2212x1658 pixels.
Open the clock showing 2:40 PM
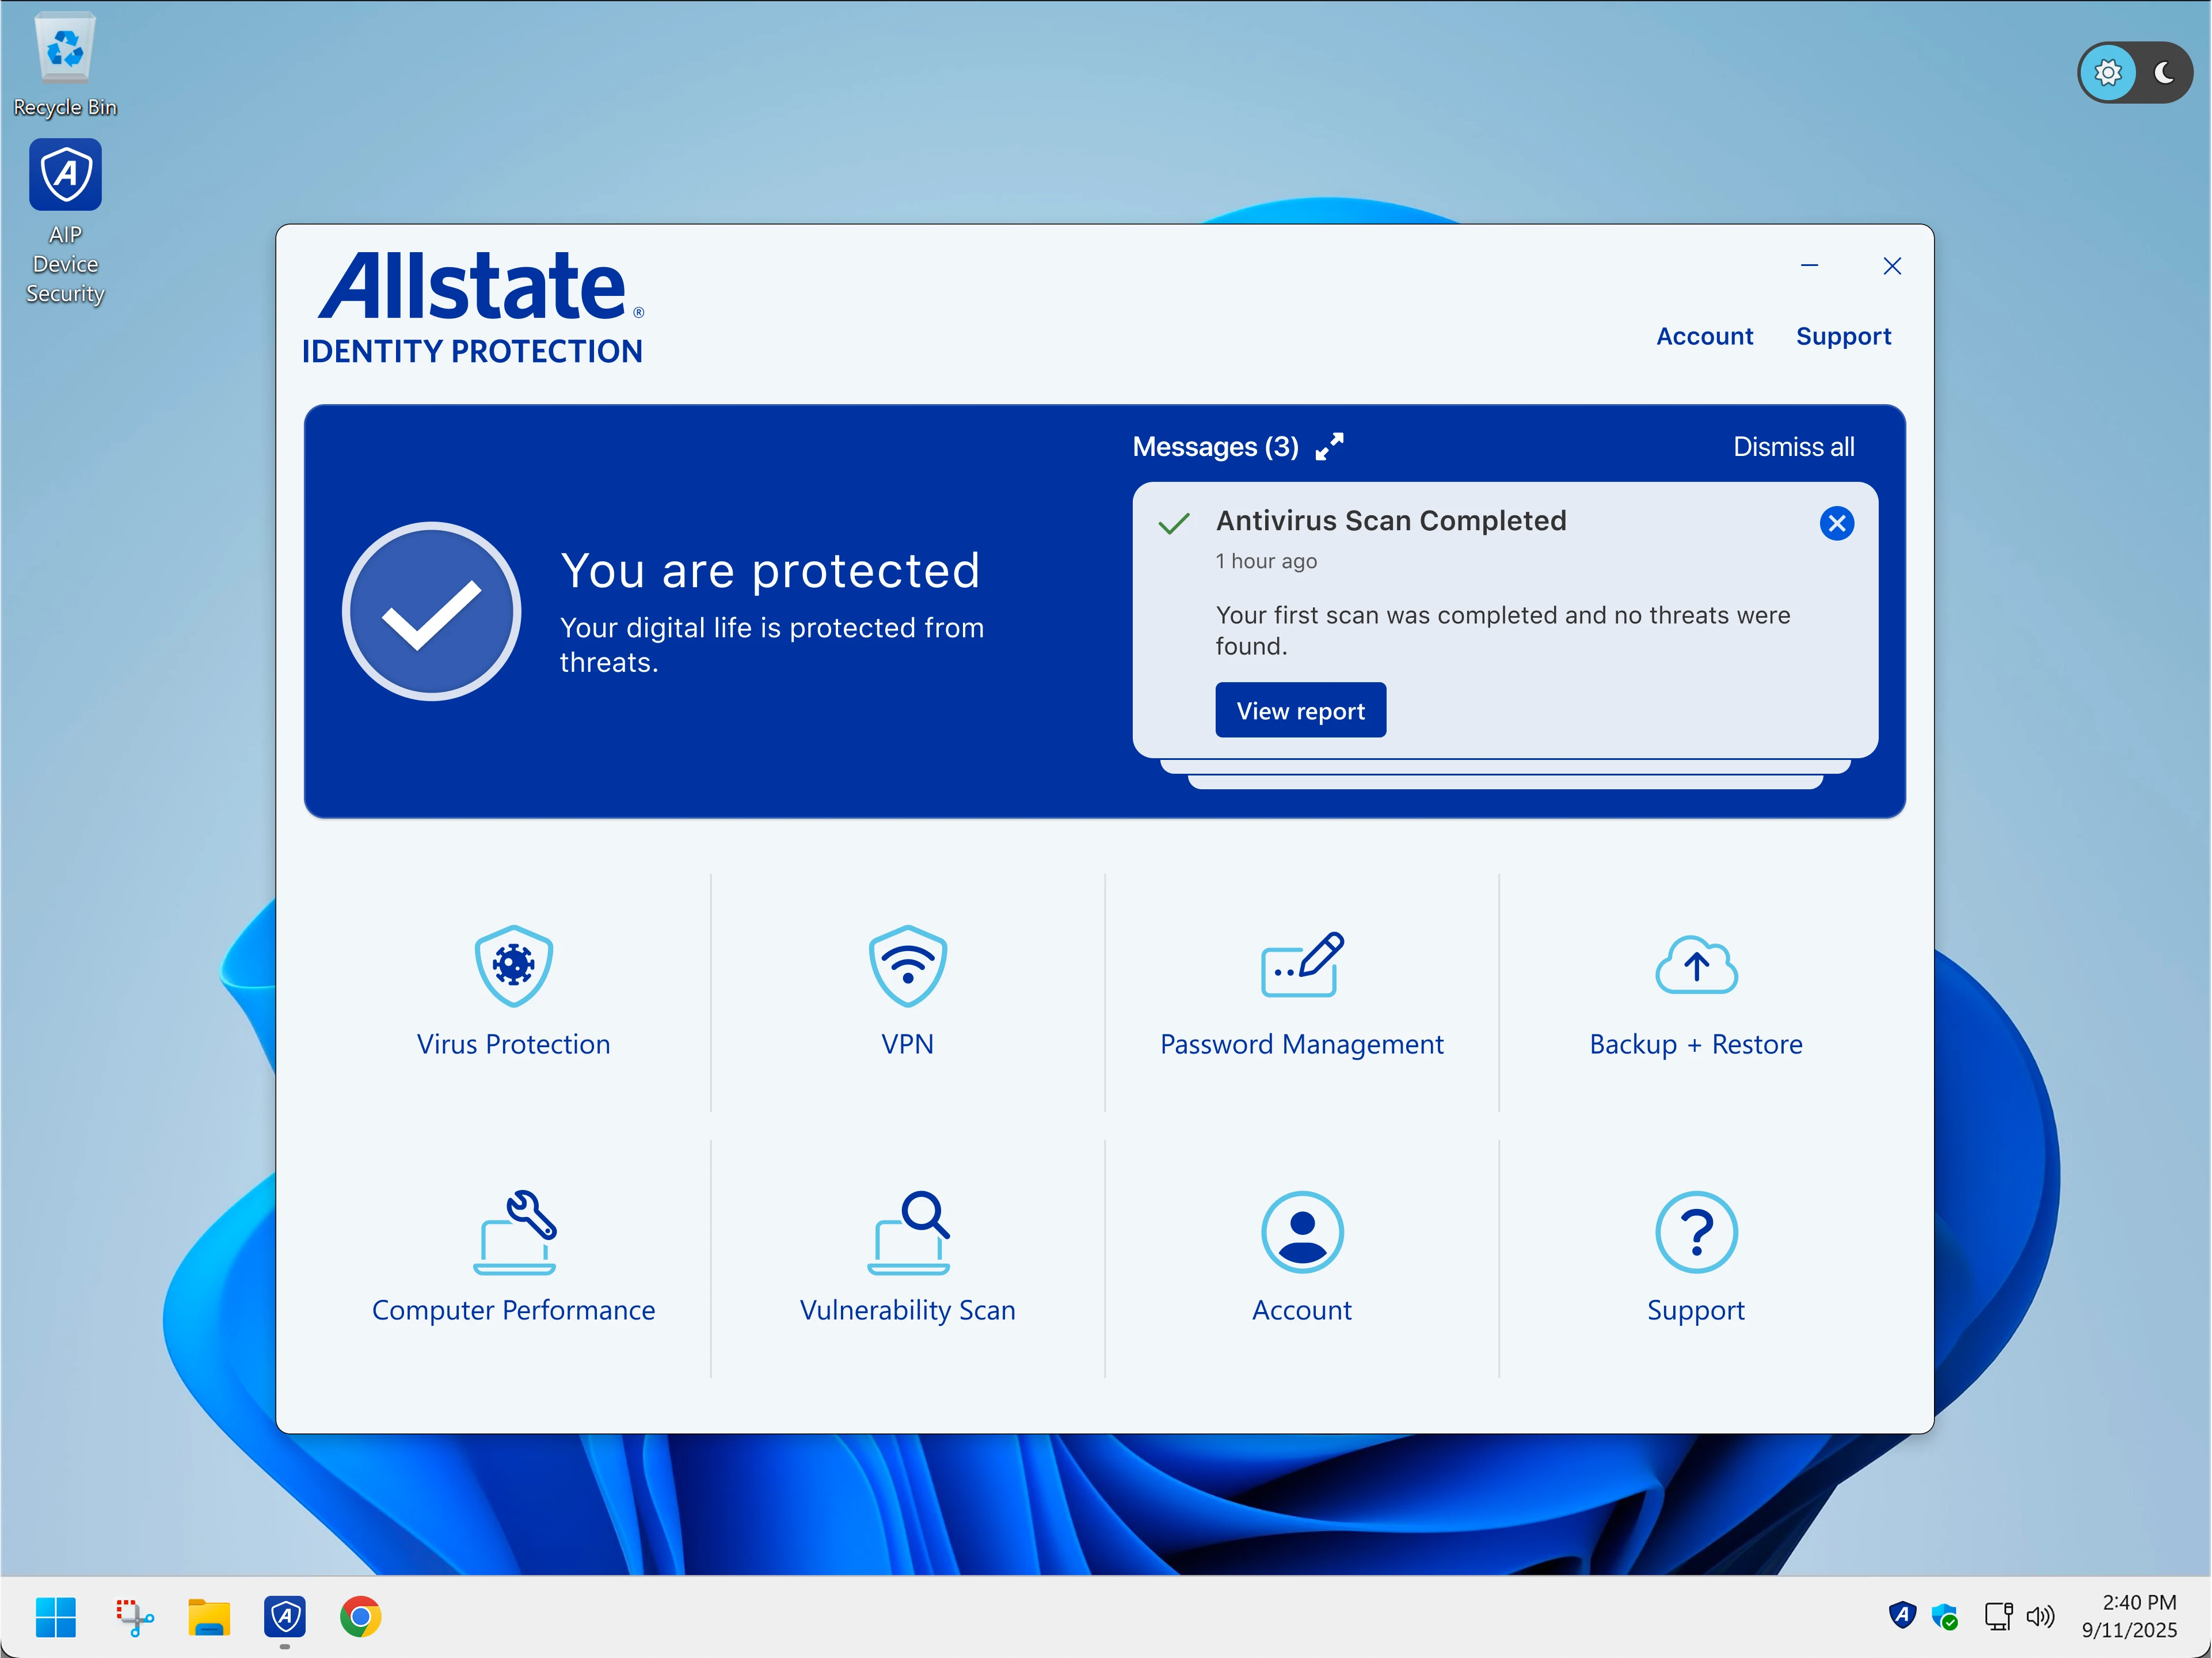tap(2129, 1616)
